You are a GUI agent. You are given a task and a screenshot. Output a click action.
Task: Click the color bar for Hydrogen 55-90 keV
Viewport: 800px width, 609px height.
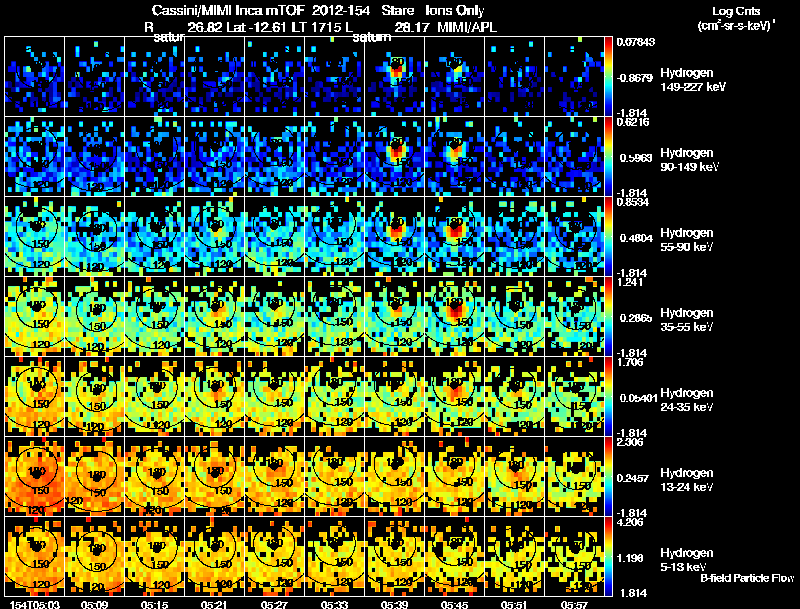pyautogui.click(x=608, y=237)
